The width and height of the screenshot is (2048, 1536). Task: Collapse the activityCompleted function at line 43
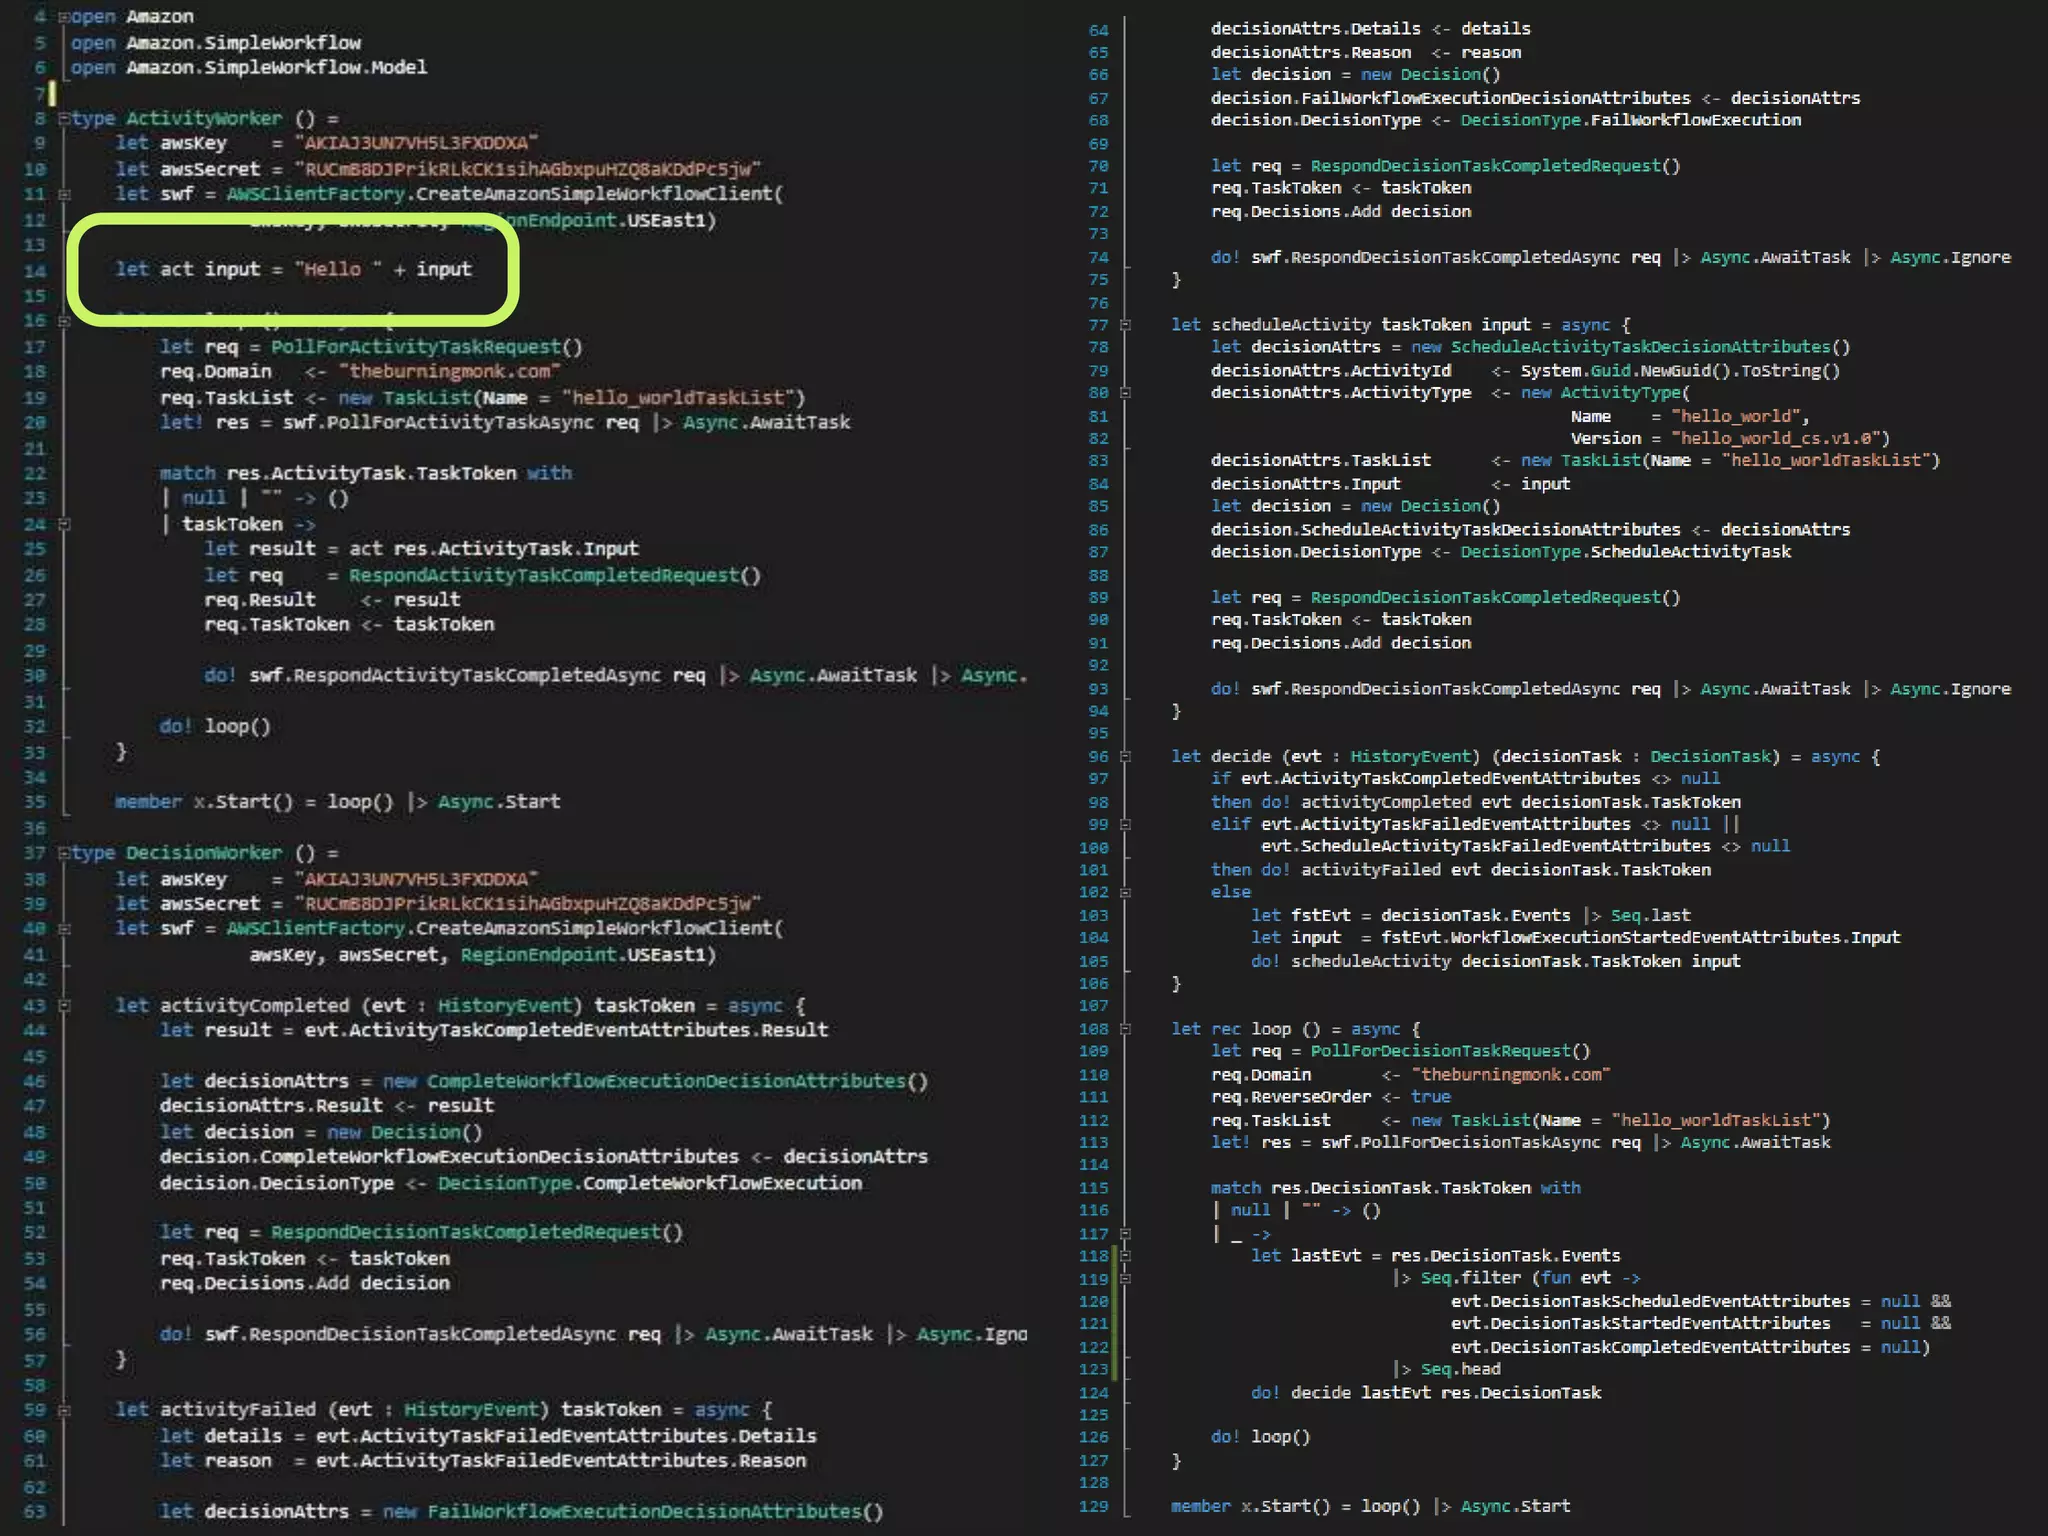tap(64, 1006)
